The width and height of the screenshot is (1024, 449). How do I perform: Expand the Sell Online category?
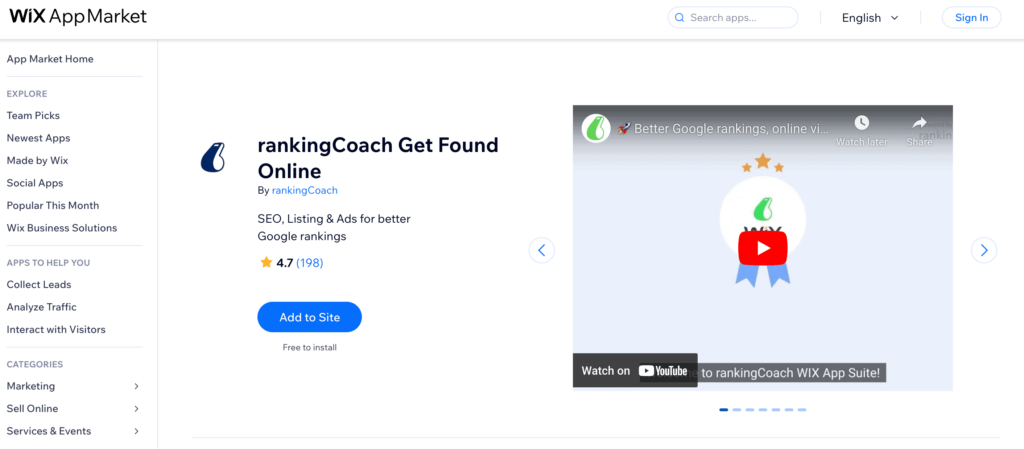point(136,408)
